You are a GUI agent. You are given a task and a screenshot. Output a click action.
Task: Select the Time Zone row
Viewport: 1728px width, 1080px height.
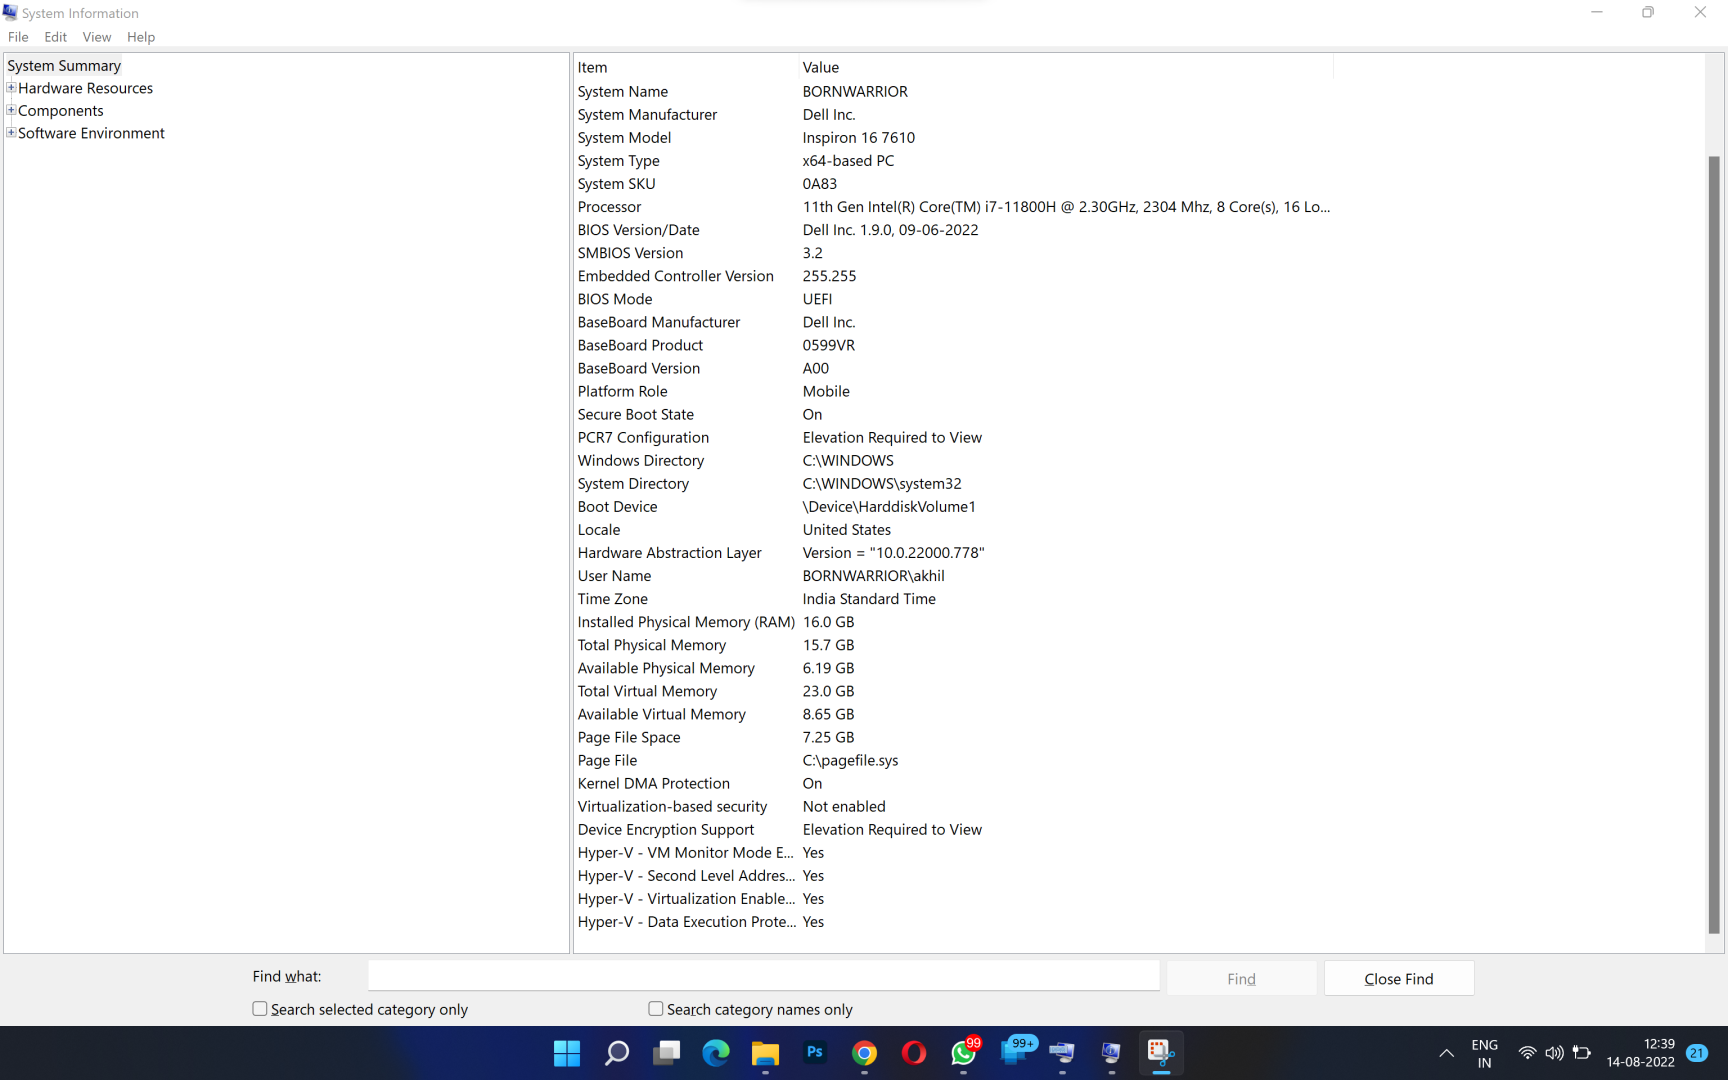click(x=953, y=599)
